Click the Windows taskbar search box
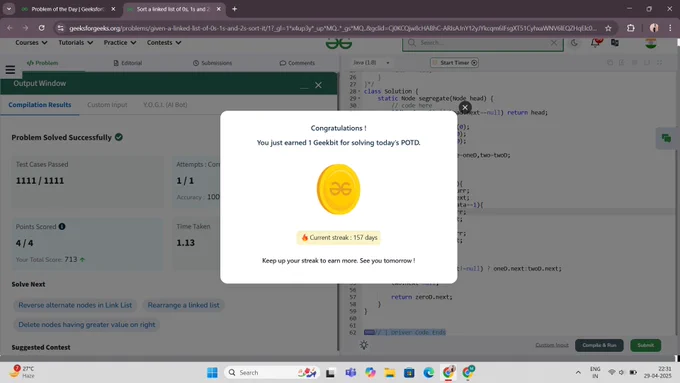Viewport: 680px width, 383px height. pos(272,373)
